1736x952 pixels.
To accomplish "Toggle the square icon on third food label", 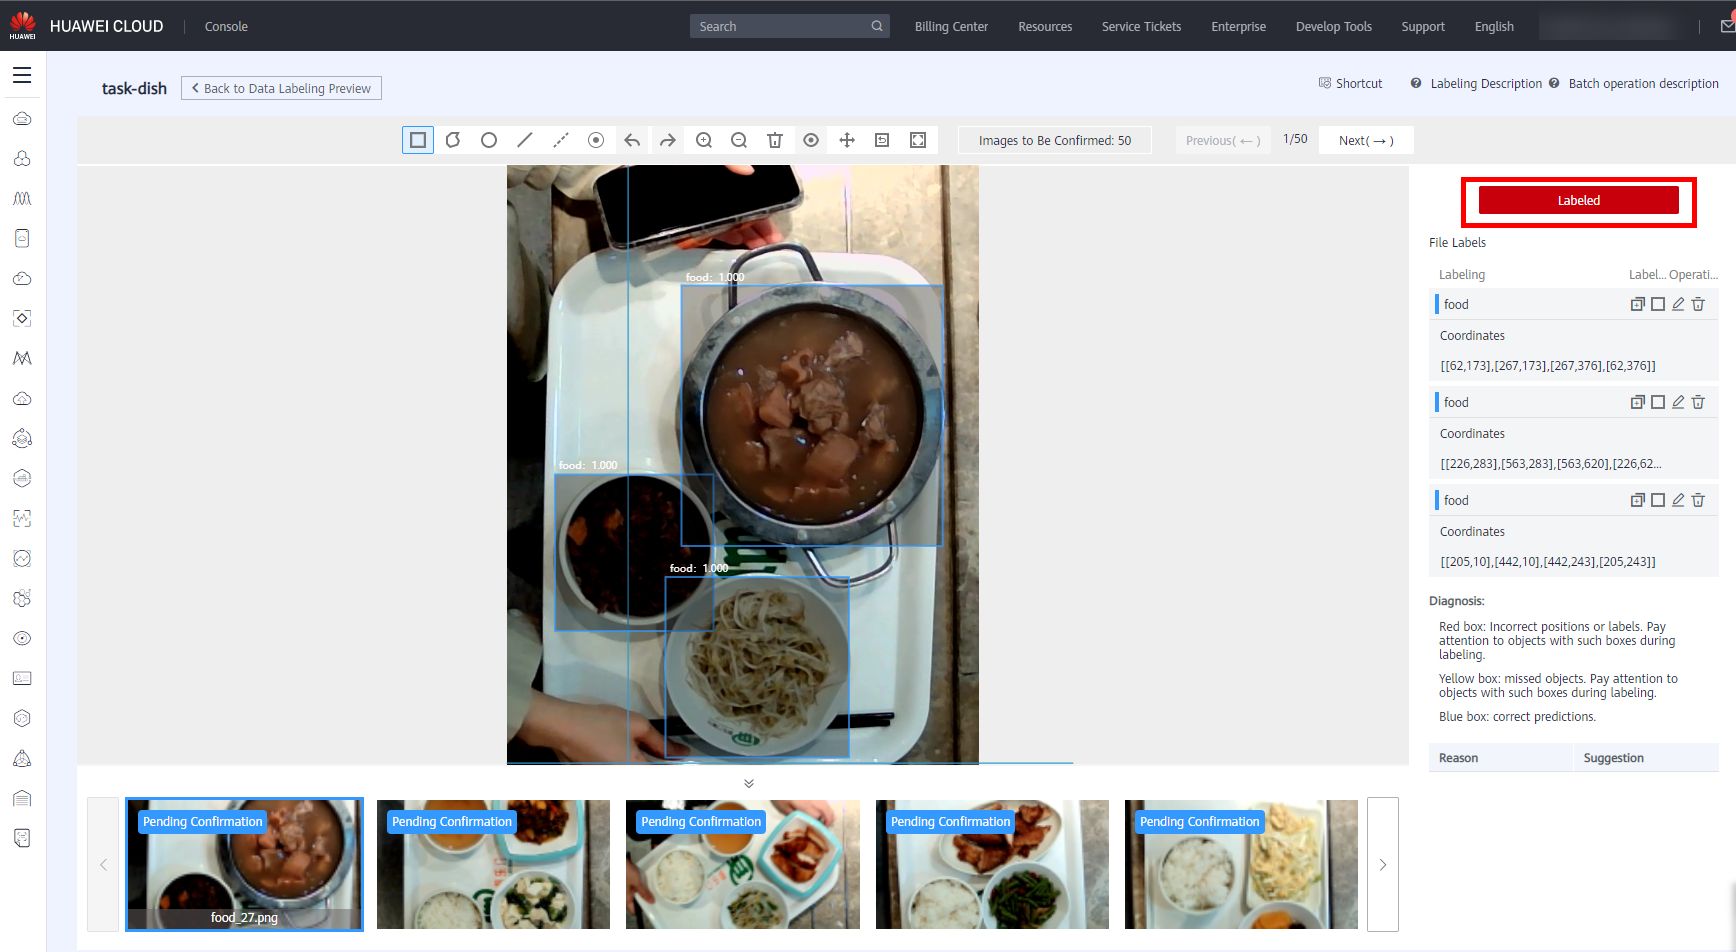I will click(x=1658, y=500).
